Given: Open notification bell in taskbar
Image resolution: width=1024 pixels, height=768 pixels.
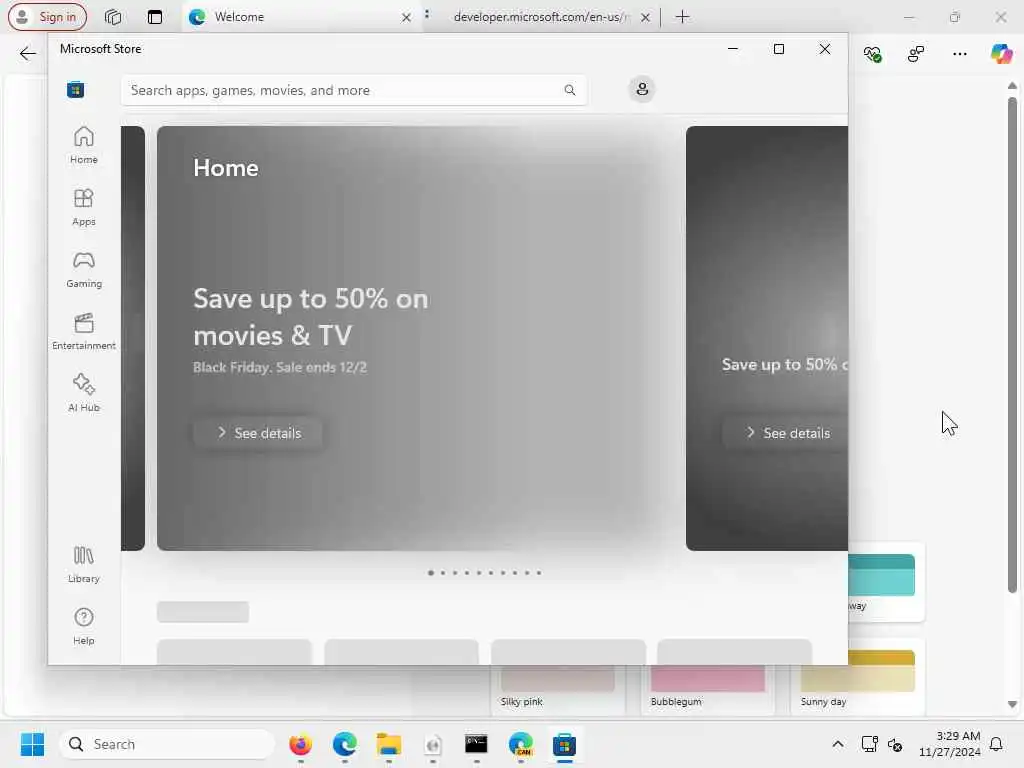Looking at the screenshot, I should pyautogui.click(x=996, y=744).
